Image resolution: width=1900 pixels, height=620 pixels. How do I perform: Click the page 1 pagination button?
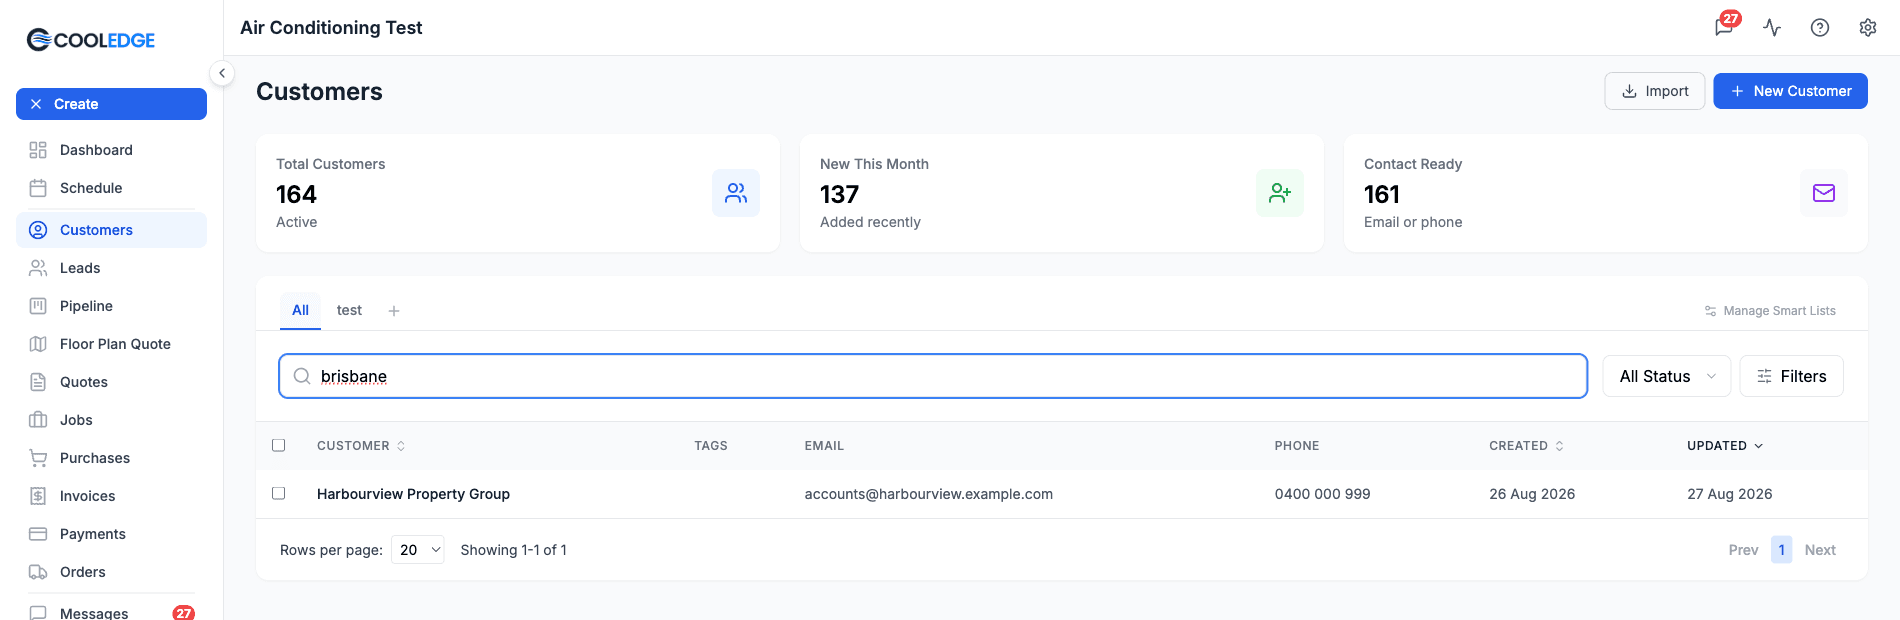pos(1781,550)
